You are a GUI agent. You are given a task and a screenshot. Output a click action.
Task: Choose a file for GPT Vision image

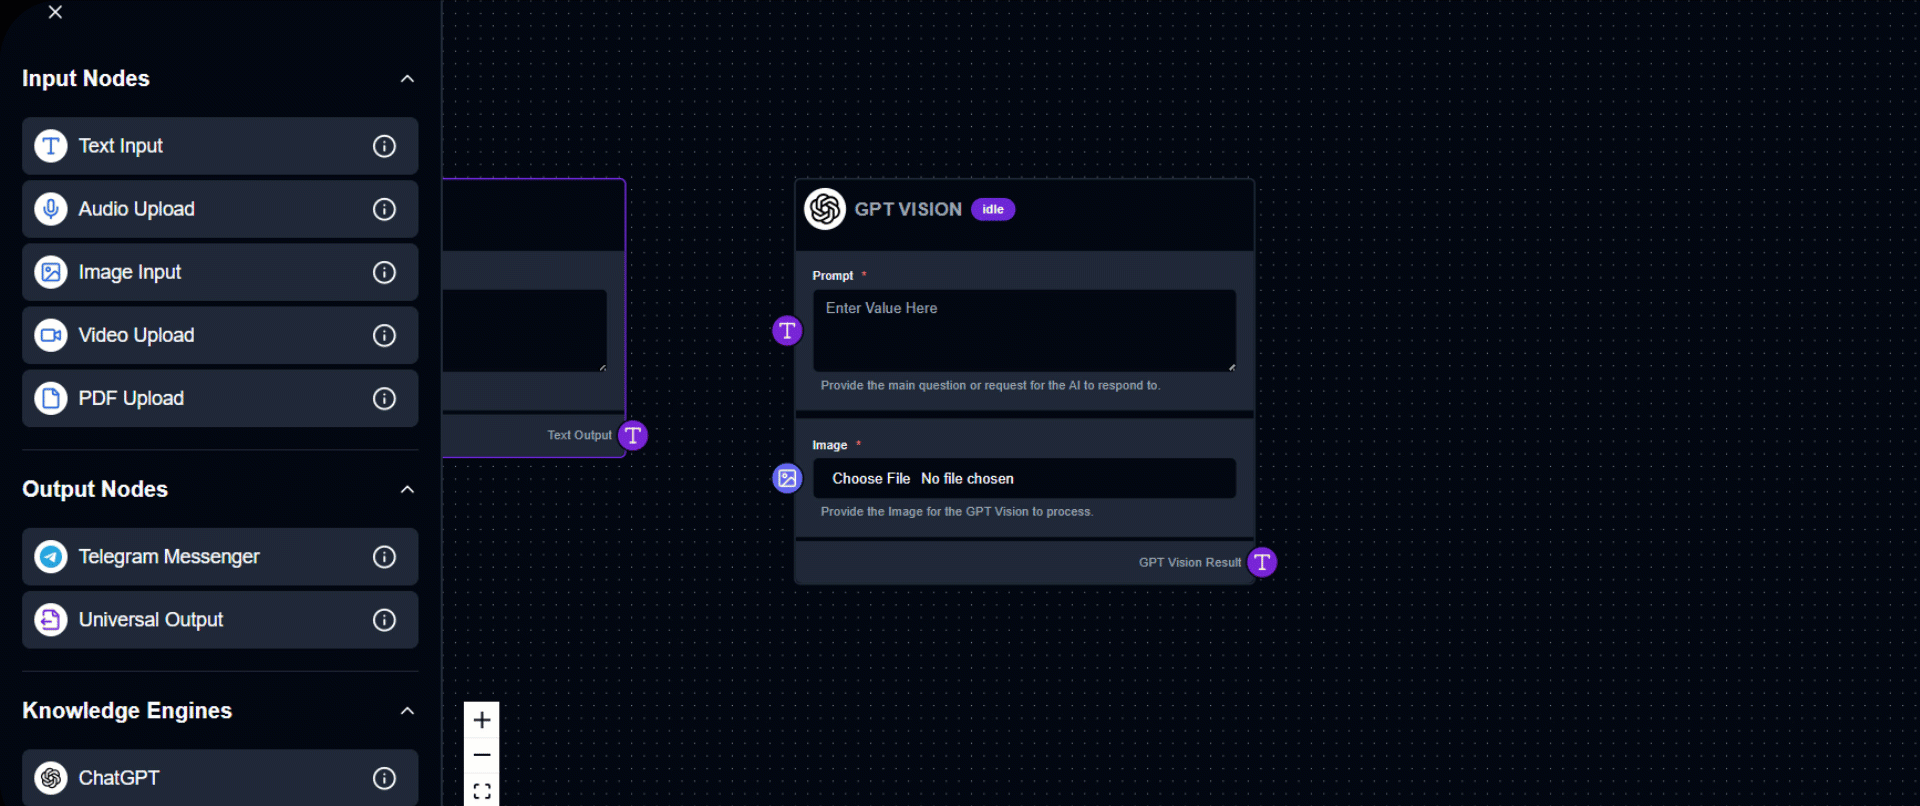tap(871, 479)
